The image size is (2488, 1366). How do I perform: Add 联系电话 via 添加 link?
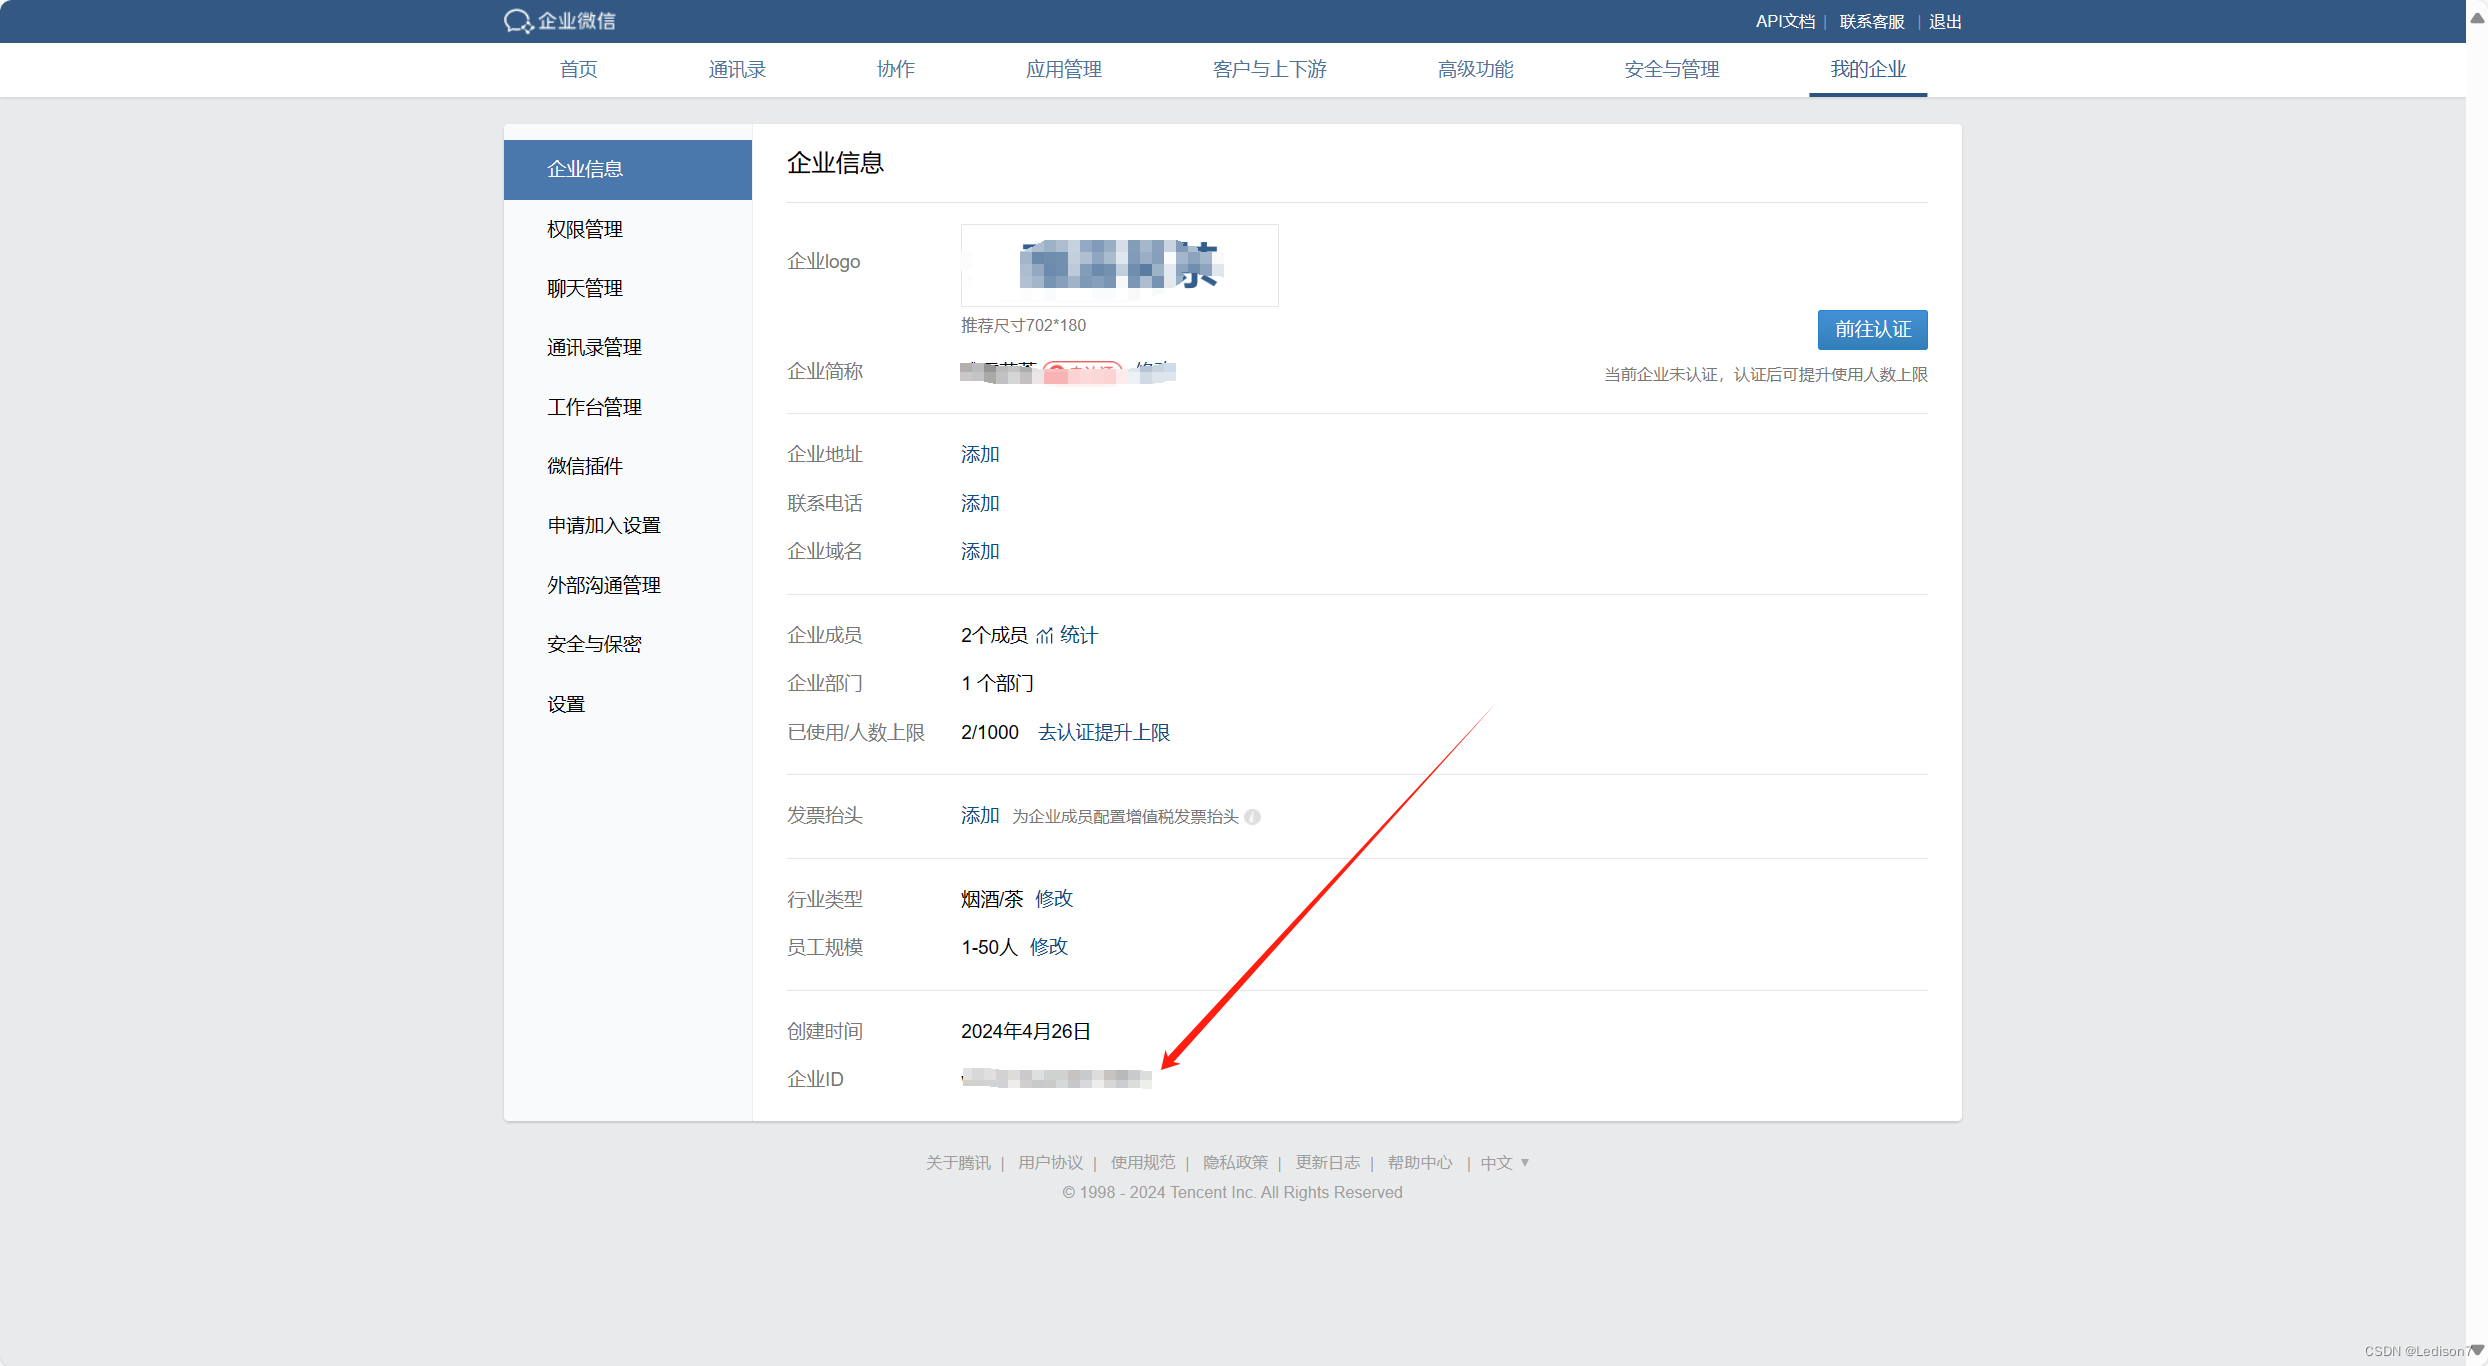(x=980, y=504)
